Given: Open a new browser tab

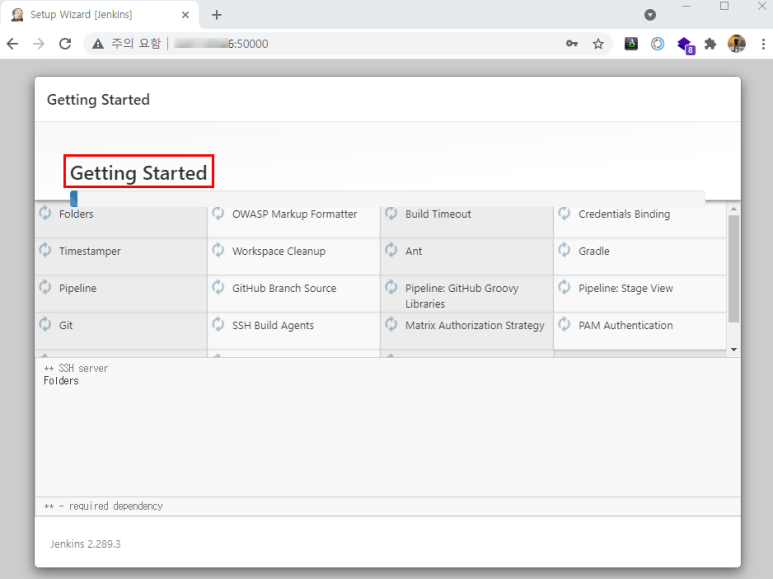Looking at the screenshot, I should (x=216, y=15).
